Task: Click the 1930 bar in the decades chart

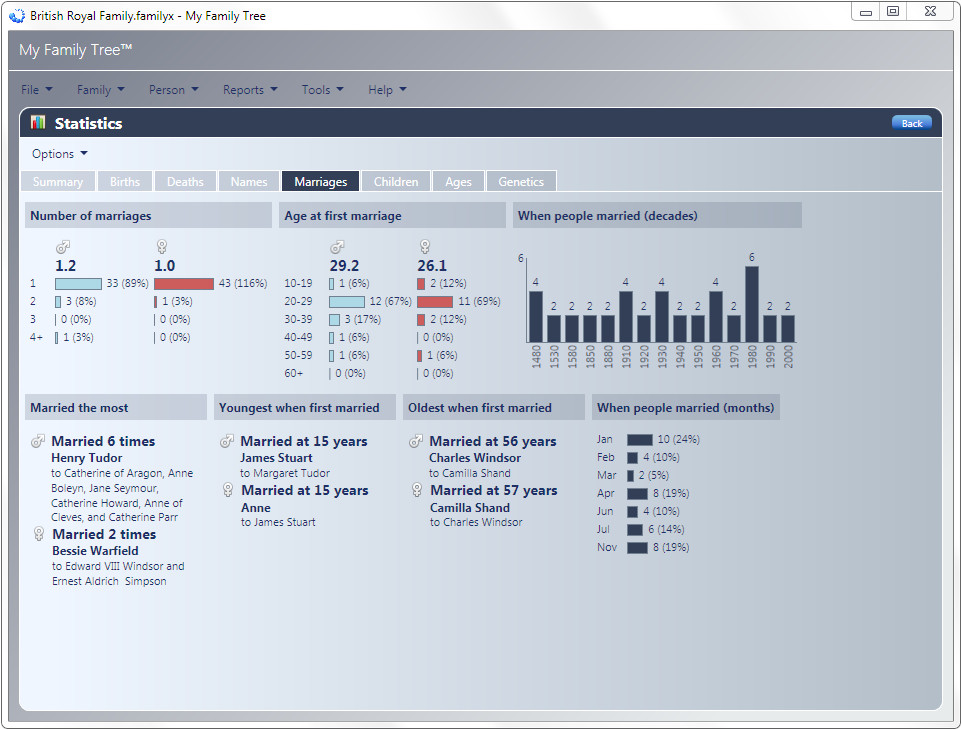Action: [662, 317]
